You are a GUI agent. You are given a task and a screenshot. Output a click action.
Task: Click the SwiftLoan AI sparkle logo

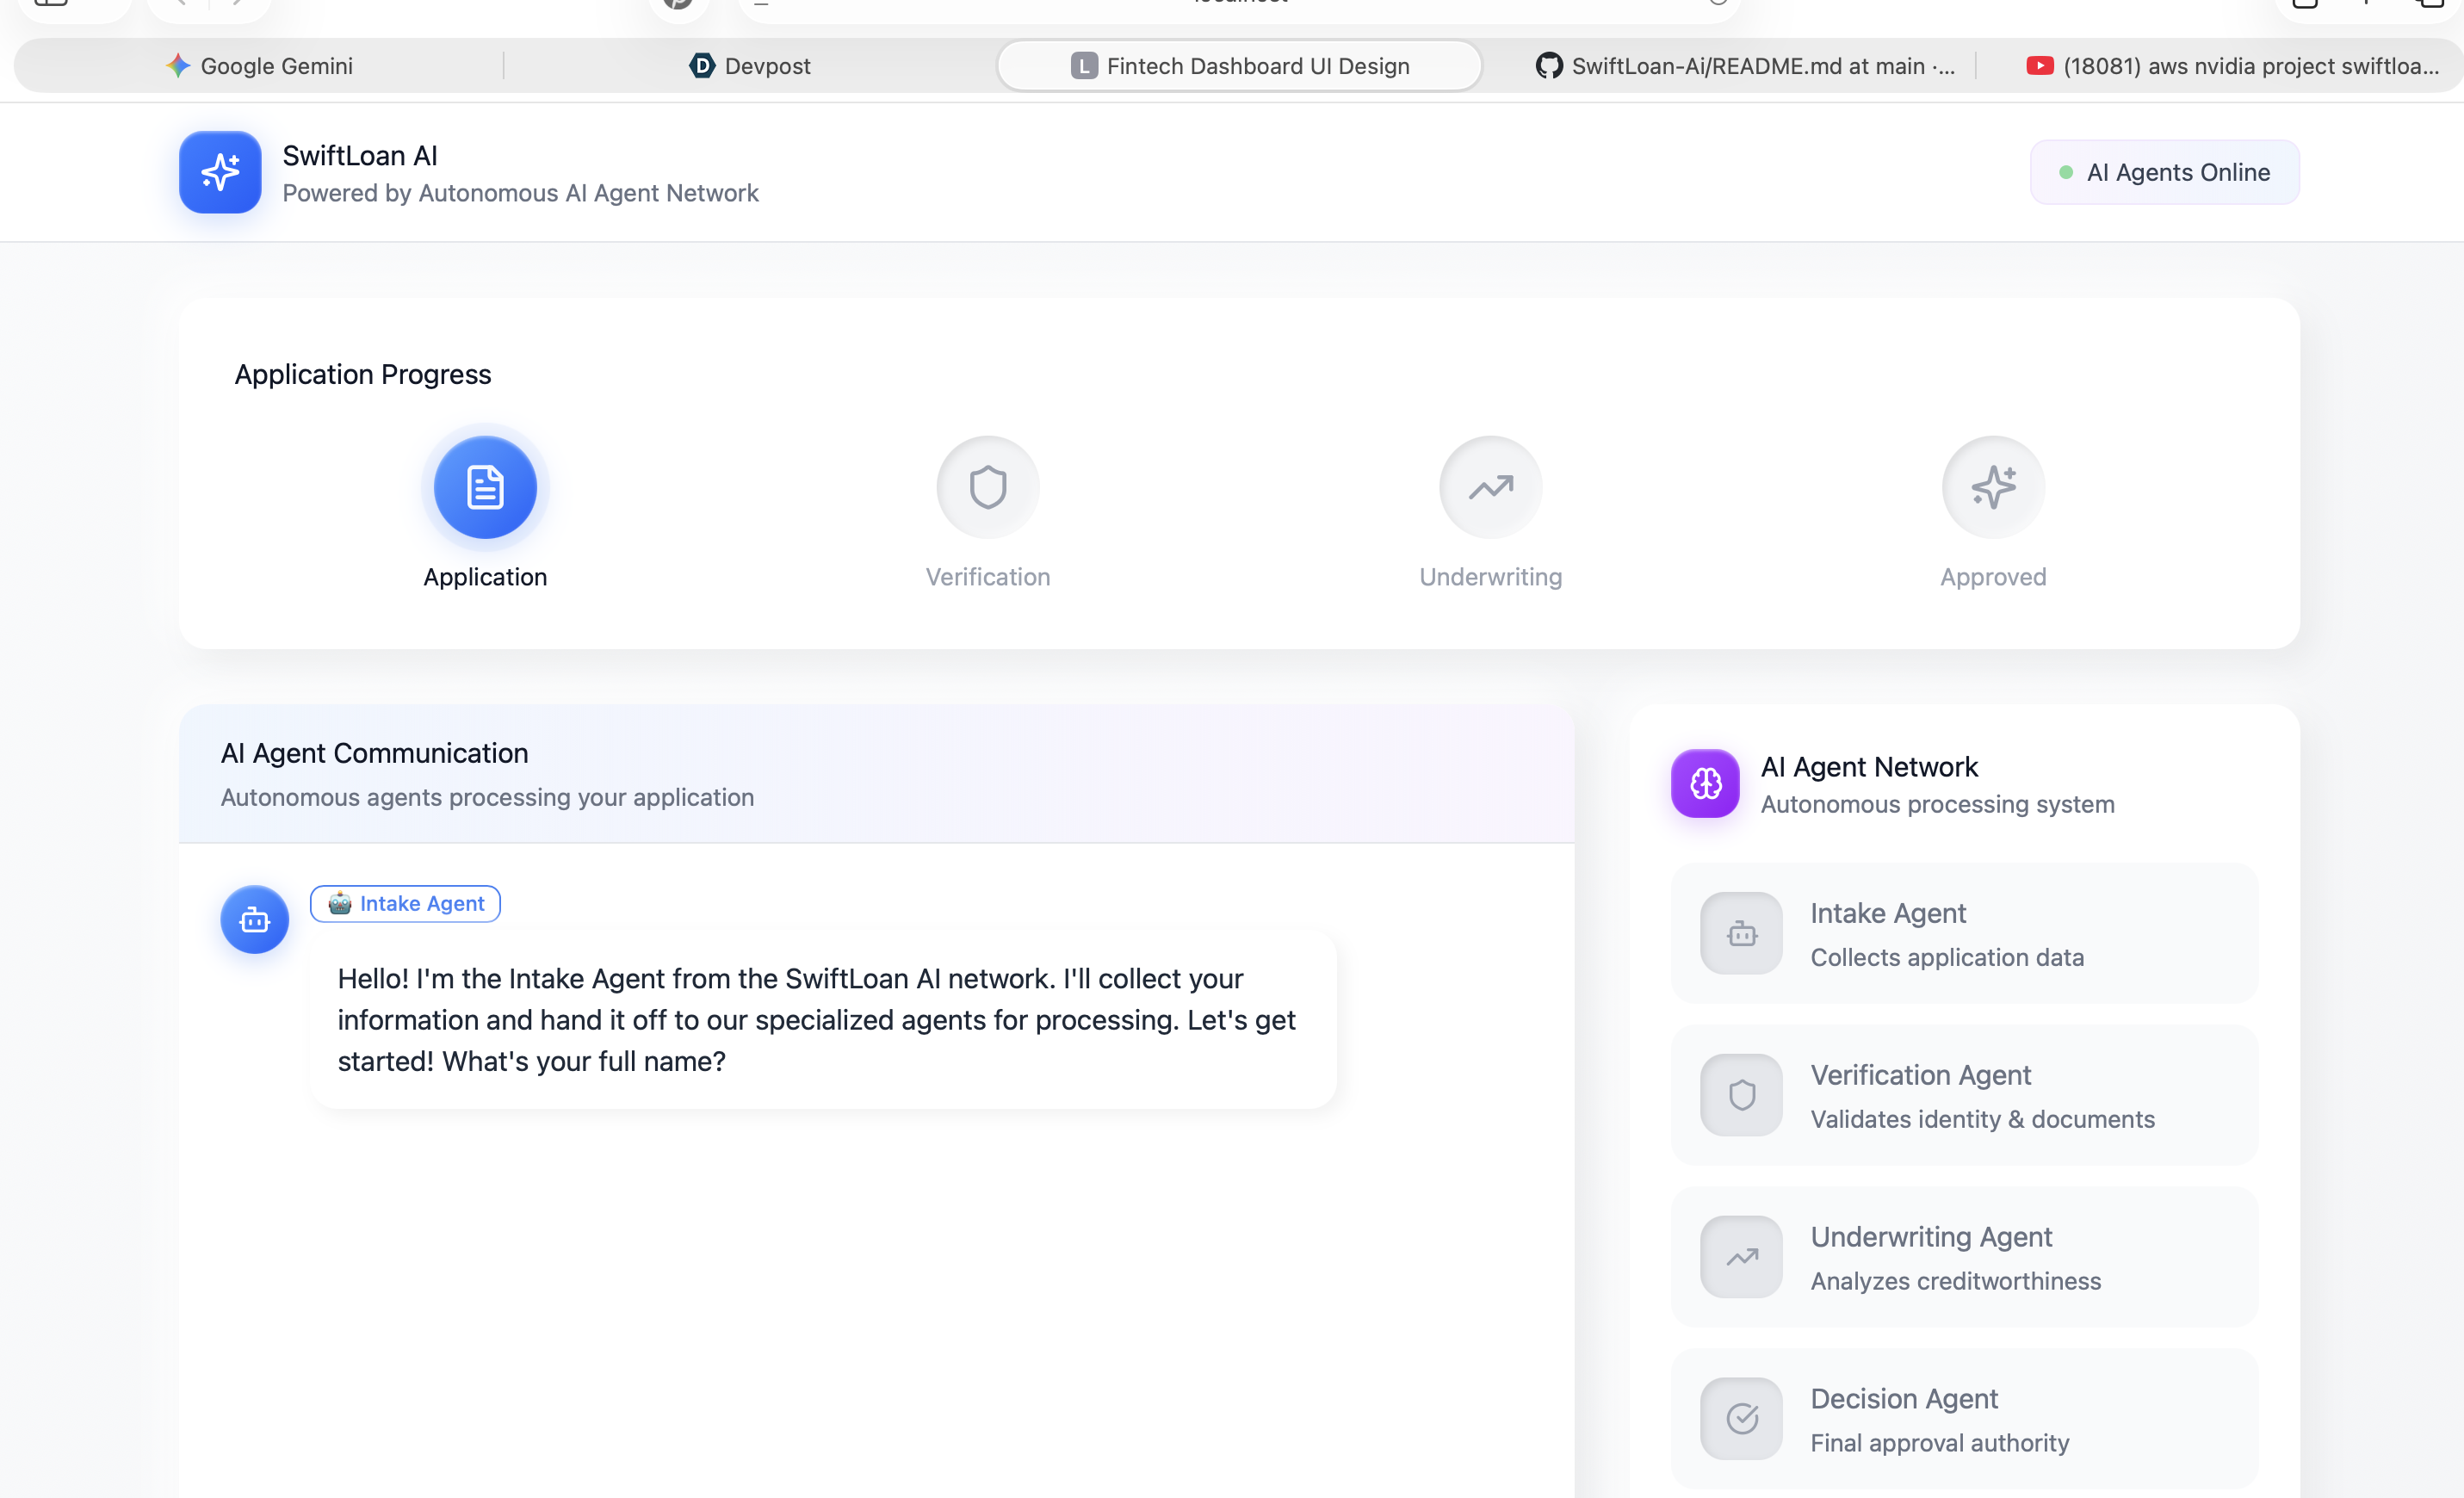220,172
